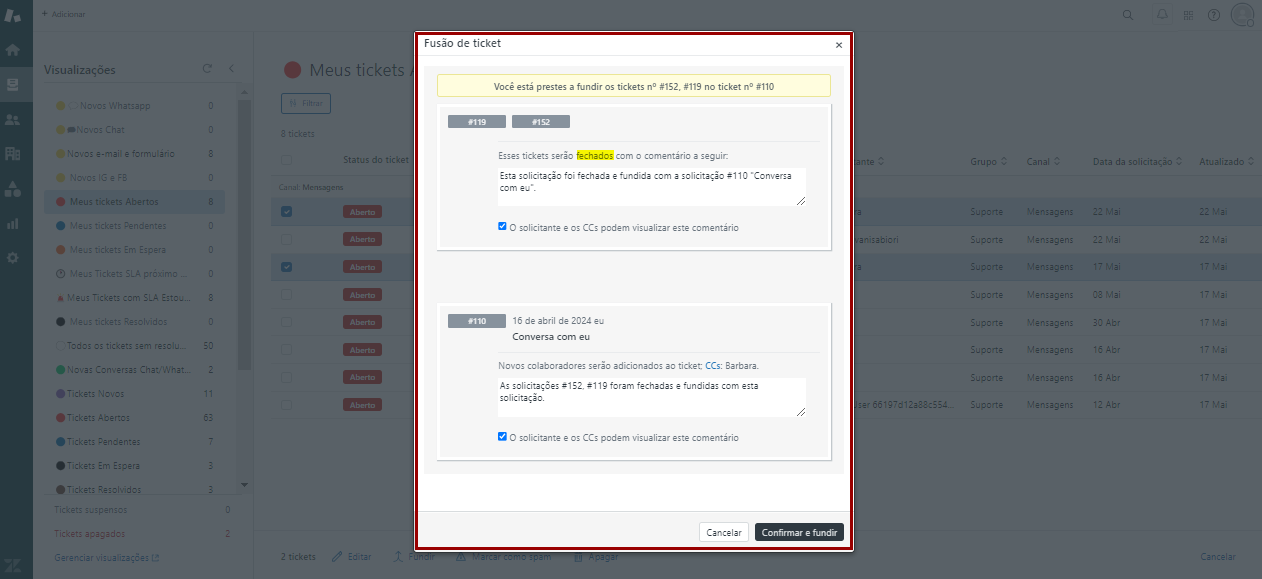Click the search magnifier icon
Viewport: 1262px width, 579px height.
pyautogui.click(x=1128, y=15)
